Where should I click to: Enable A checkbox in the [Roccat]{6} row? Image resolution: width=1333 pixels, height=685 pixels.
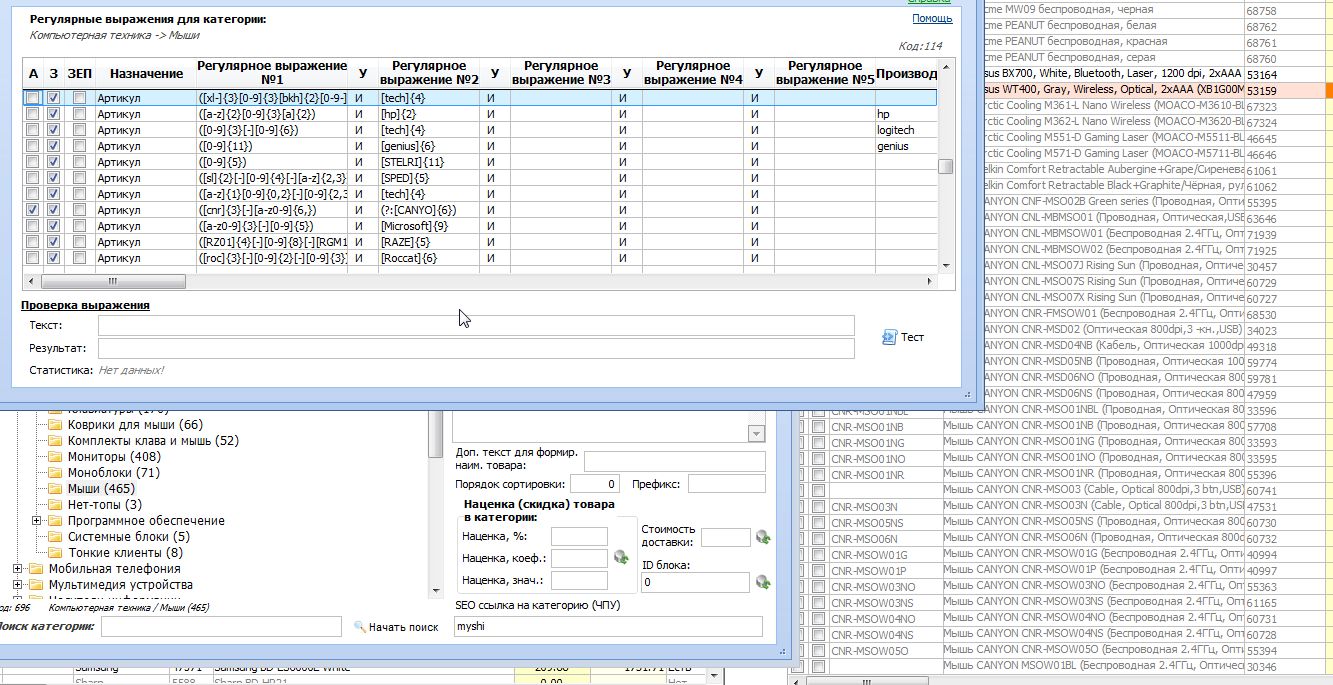pos(33,258)
